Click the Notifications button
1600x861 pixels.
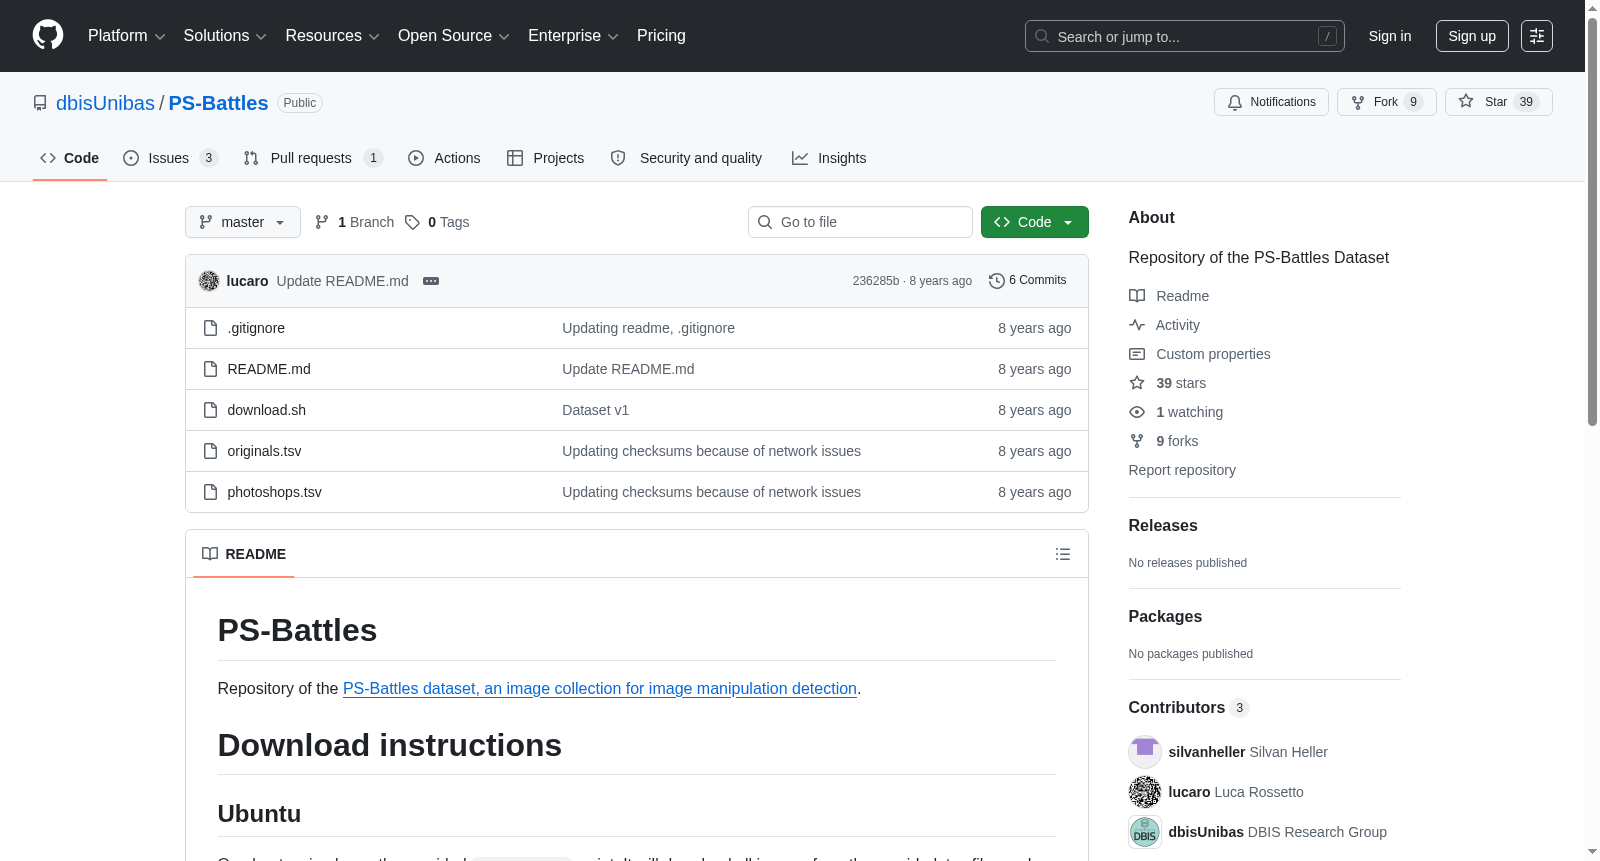click(x=1271, y=102)
